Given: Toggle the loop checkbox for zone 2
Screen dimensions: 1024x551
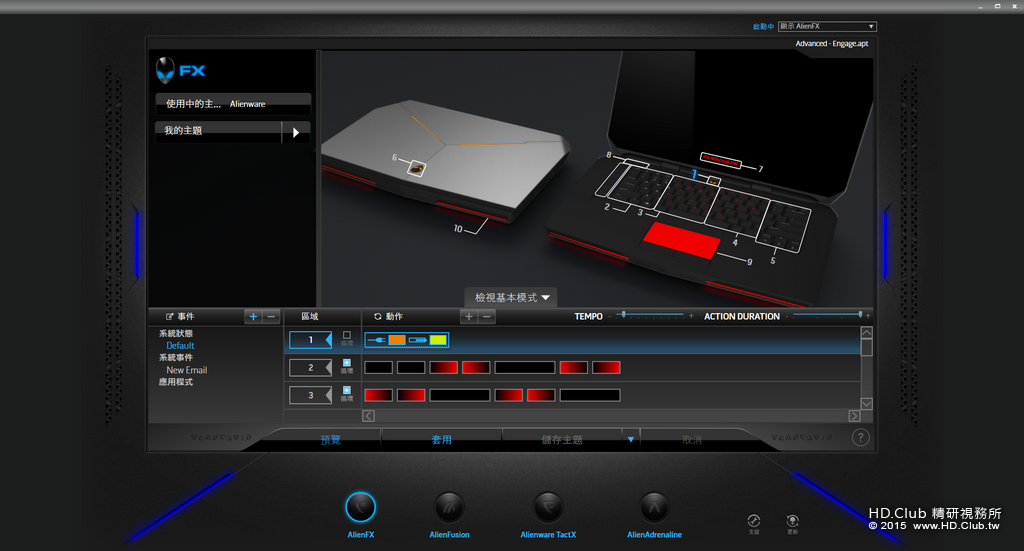Looking at the screenshot, I should coord(347,363).
